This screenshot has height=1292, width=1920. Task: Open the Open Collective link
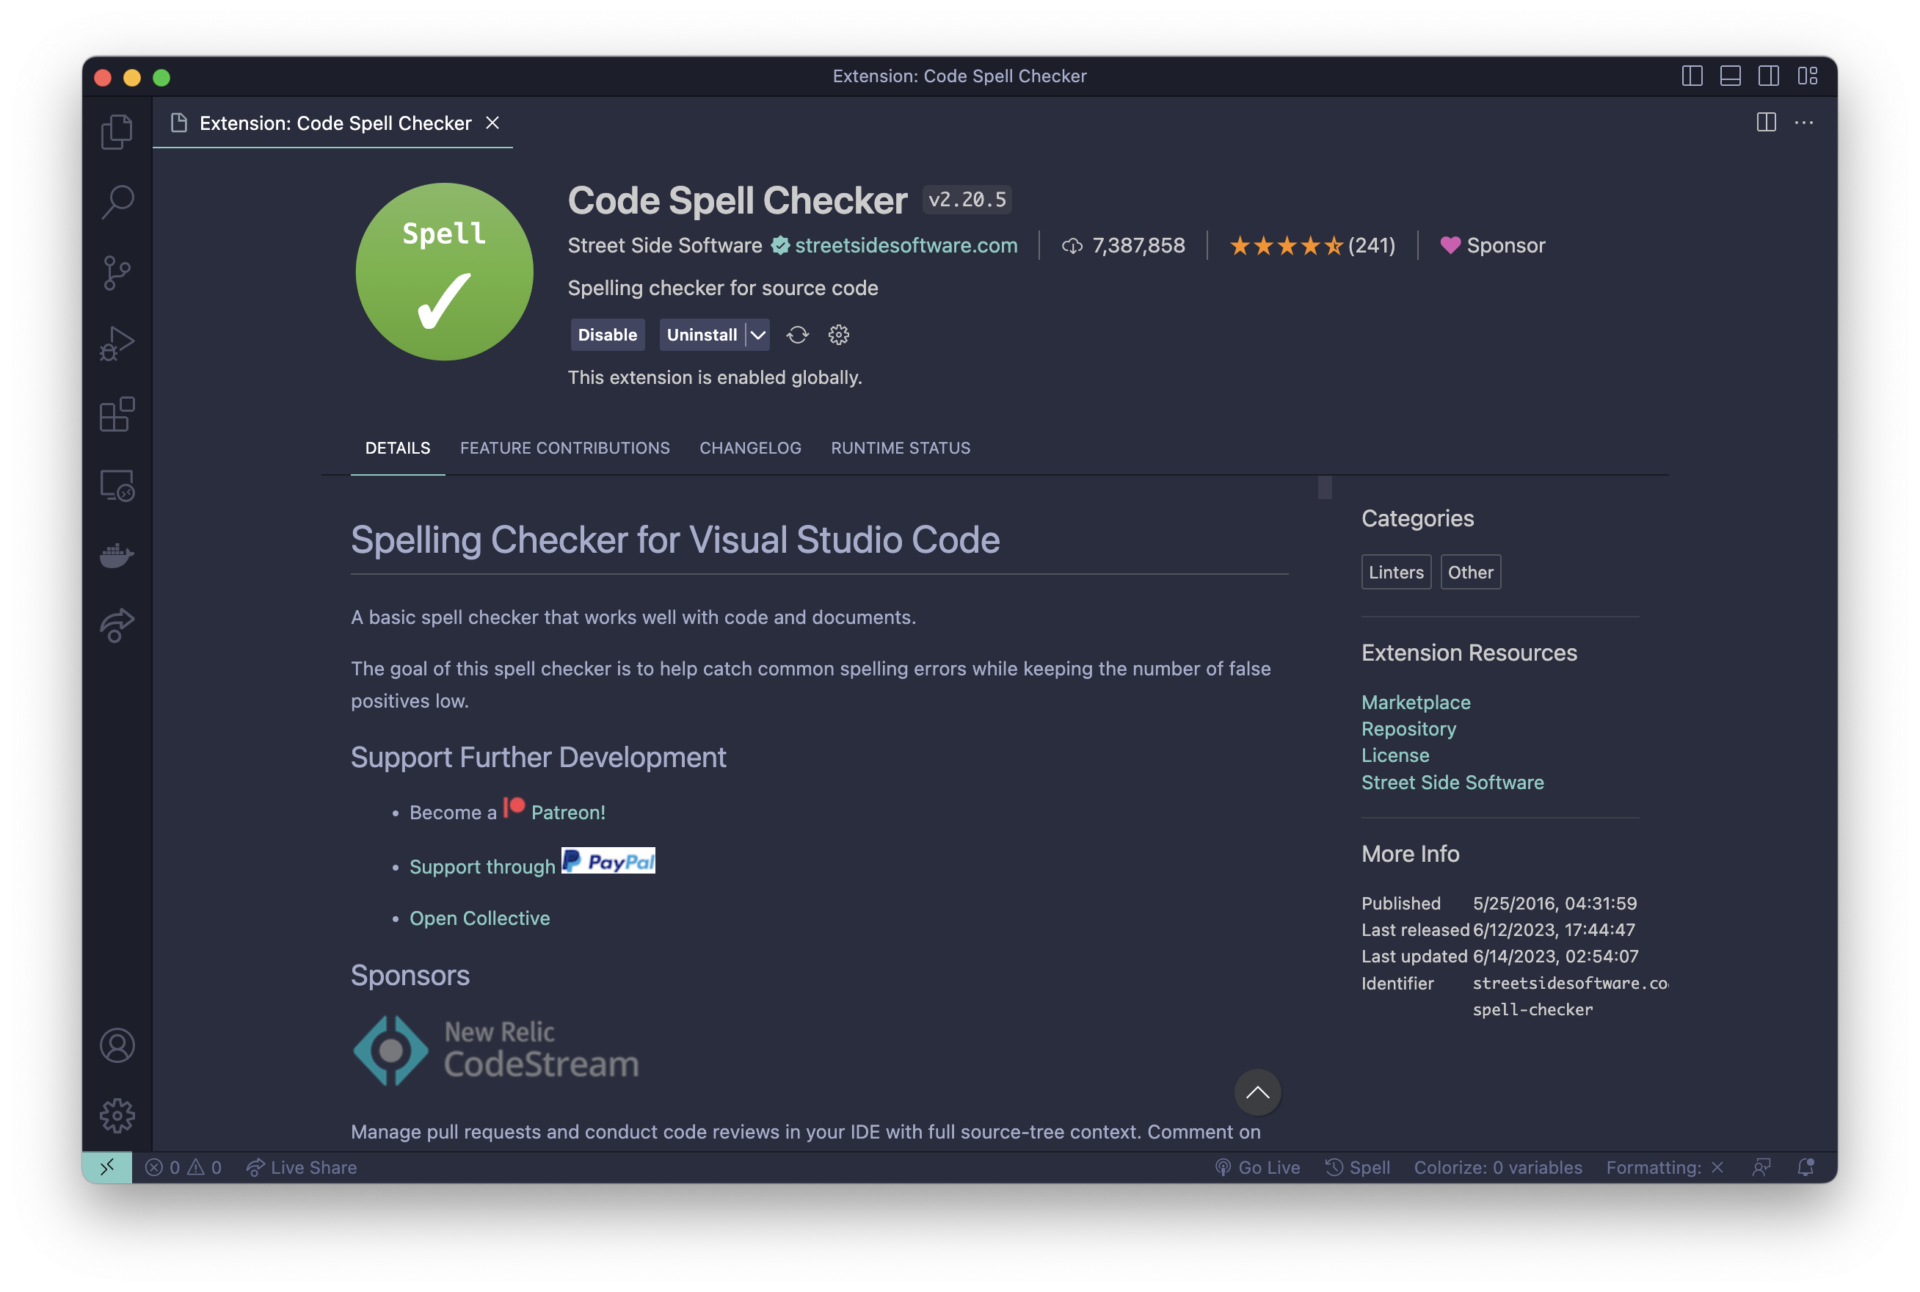(x=479, y=918)
